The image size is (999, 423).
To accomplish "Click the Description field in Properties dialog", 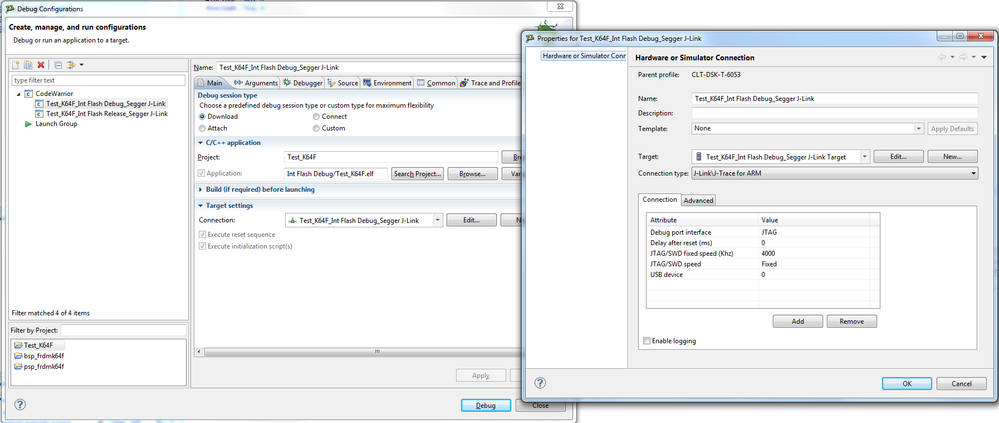I will pyautogui.click(x=835, y=113).
